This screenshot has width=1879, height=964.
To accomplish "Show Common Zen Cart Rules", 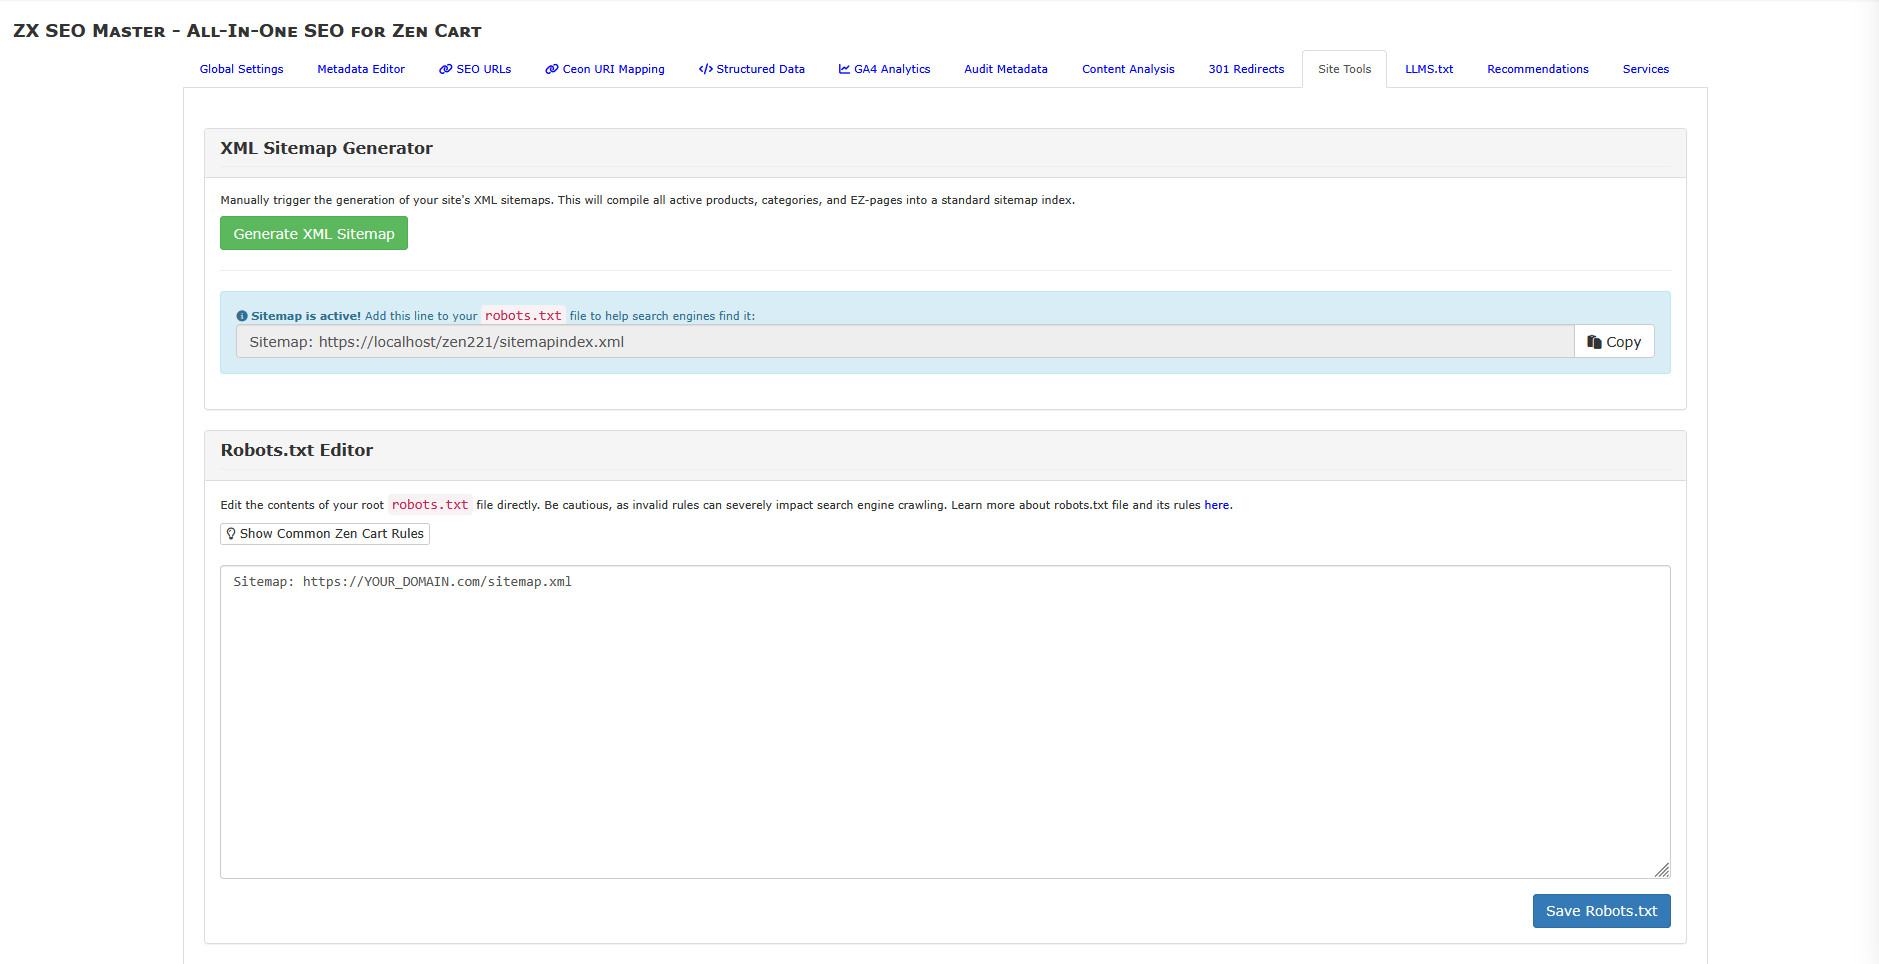I will (x=325, y=534).
